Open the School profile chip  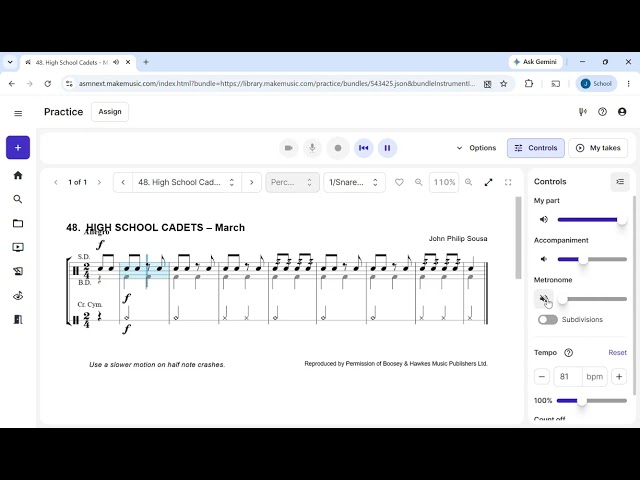tap(596, 84)
